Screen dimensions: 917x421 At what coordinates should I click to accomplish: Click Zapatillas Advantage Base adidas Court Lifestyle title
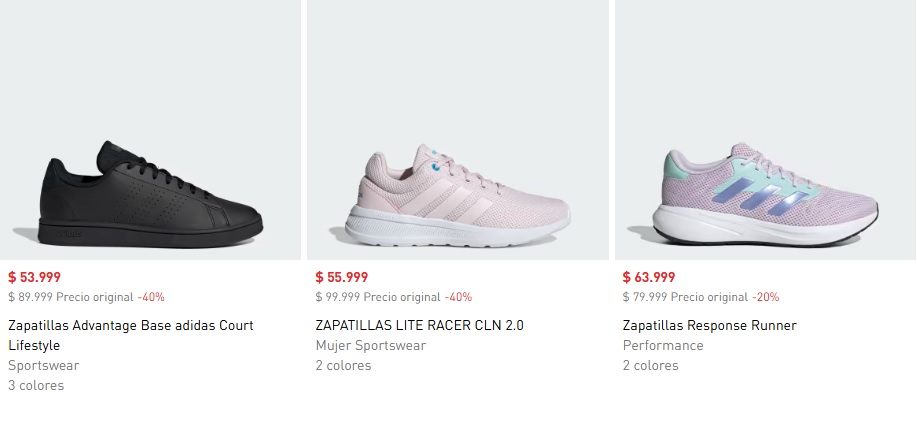[131, 335]
